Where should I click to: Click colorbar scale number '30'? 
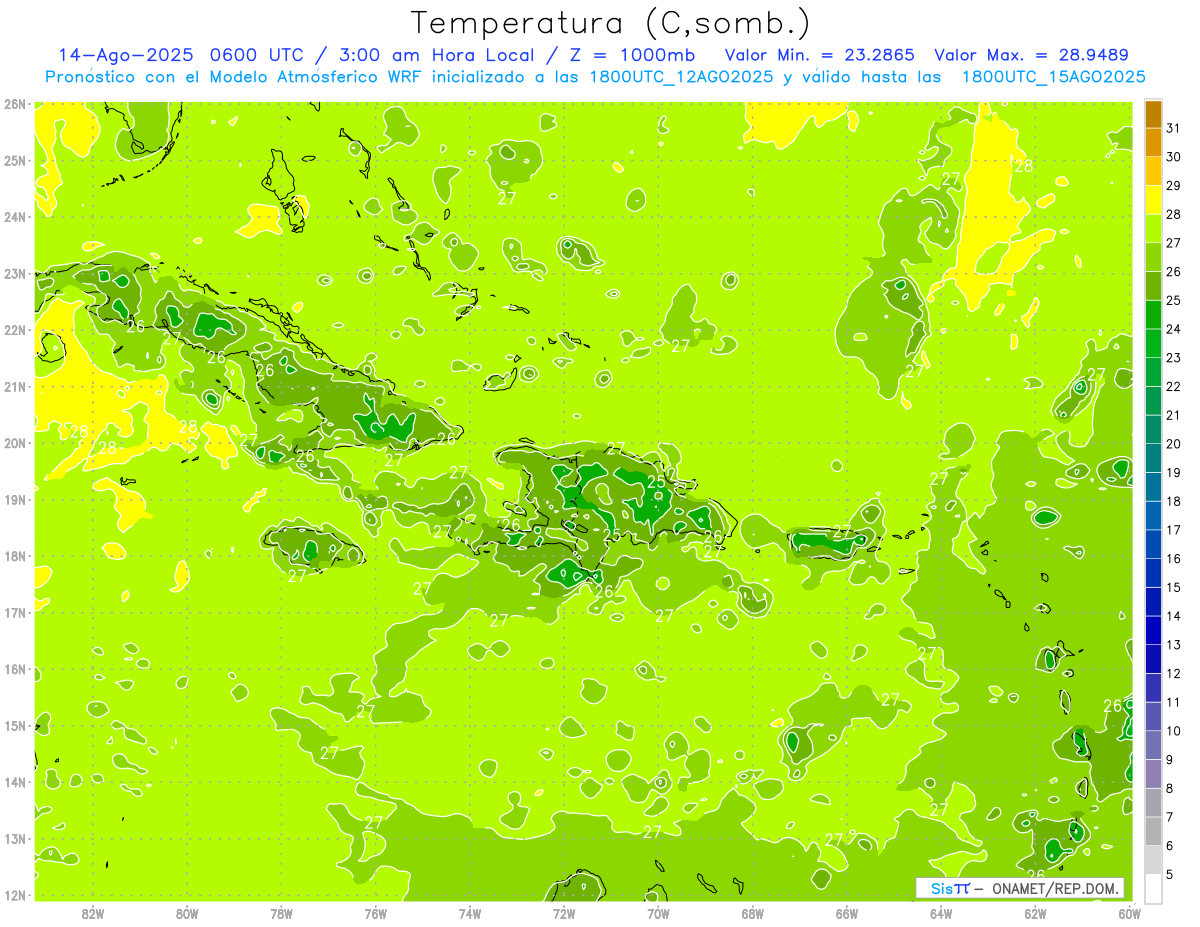[x=1173, y=157]
